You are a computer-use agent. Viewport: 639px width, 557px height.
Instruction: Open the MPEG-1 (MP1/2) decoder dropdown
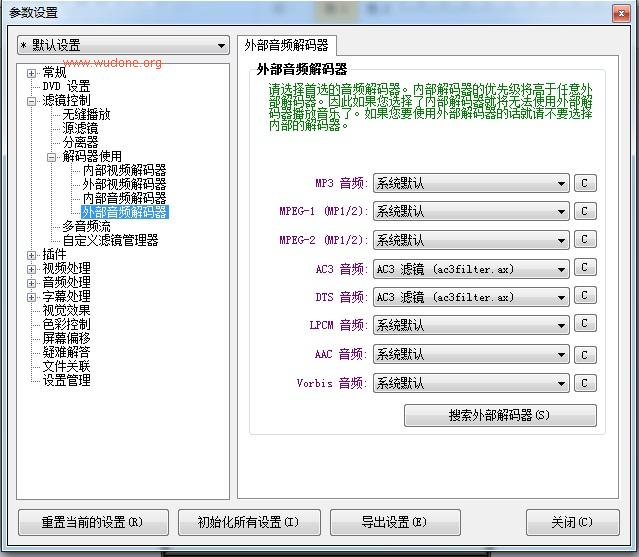[x=471, y=211]
